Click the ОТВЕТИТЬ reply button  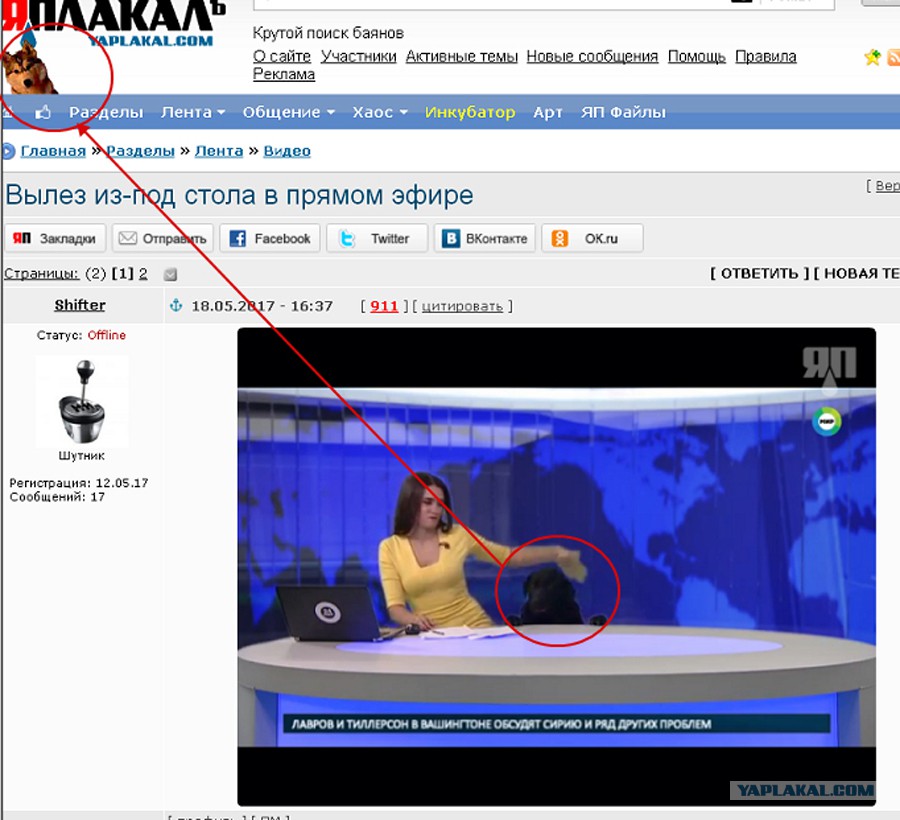tap(759, 274)
